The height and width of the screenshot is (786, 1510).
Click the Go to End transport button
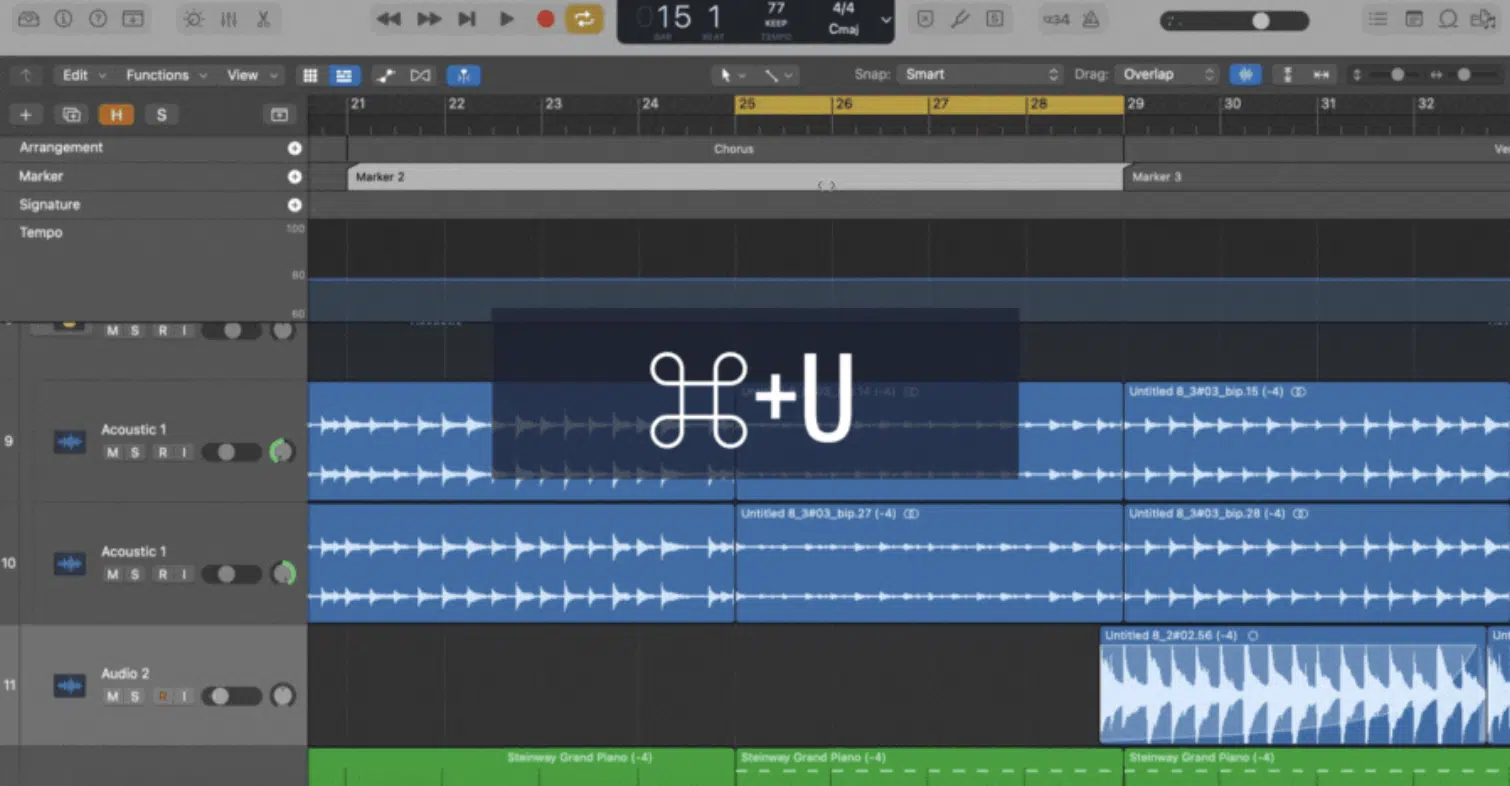coord(467,19)
